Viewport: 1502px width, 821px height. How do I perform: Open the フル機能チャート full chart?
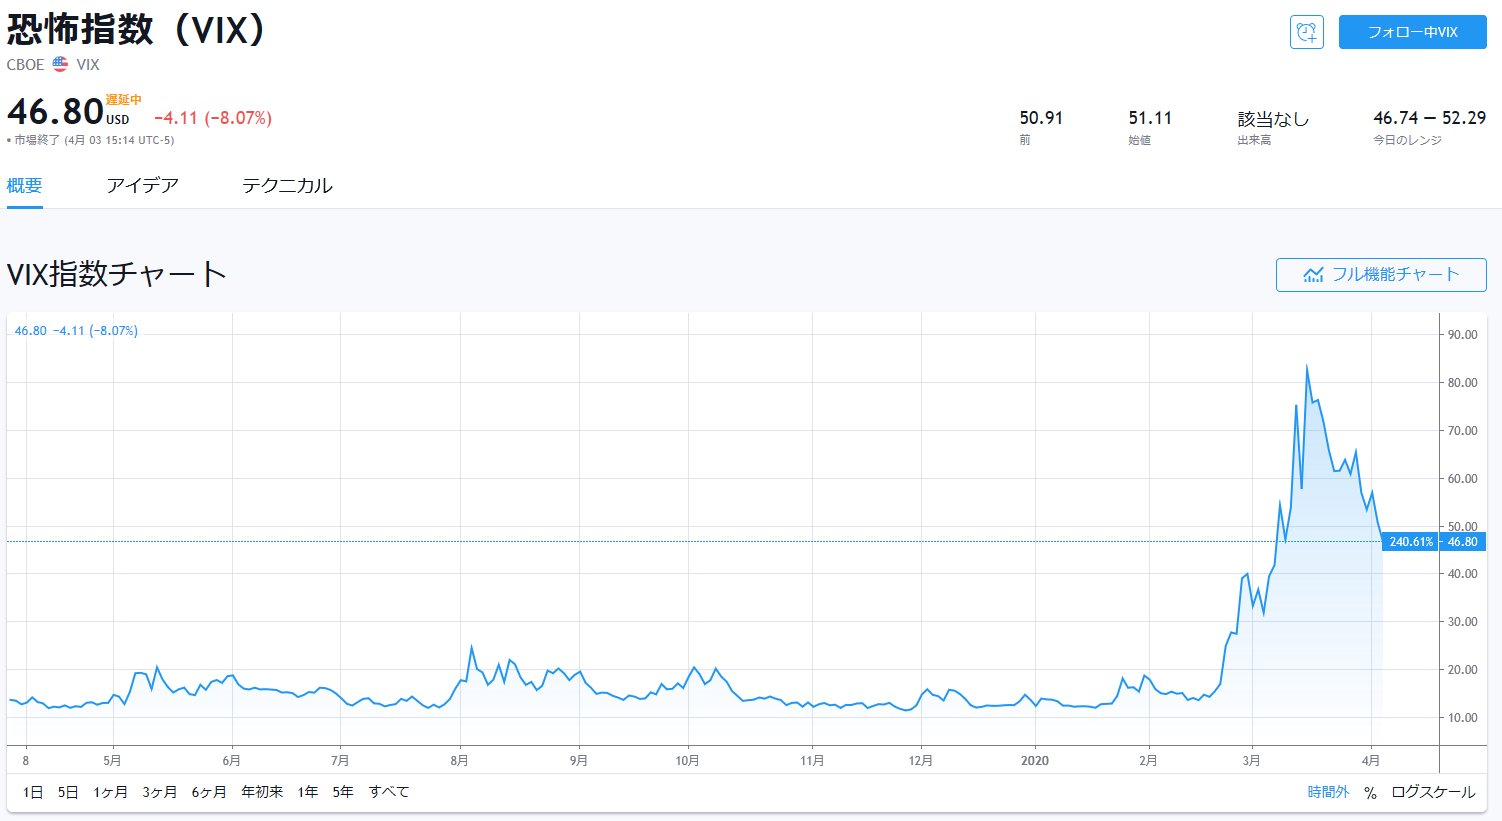click(x=1381, y=275)
